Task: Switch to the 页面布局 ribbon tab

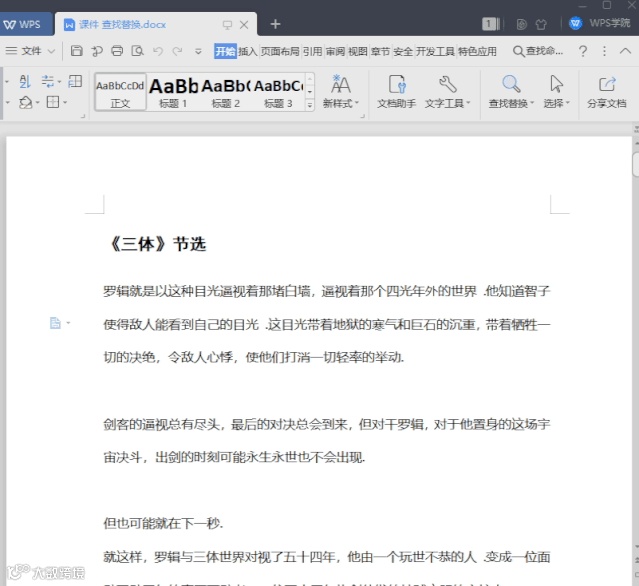Action: (280, 51)
